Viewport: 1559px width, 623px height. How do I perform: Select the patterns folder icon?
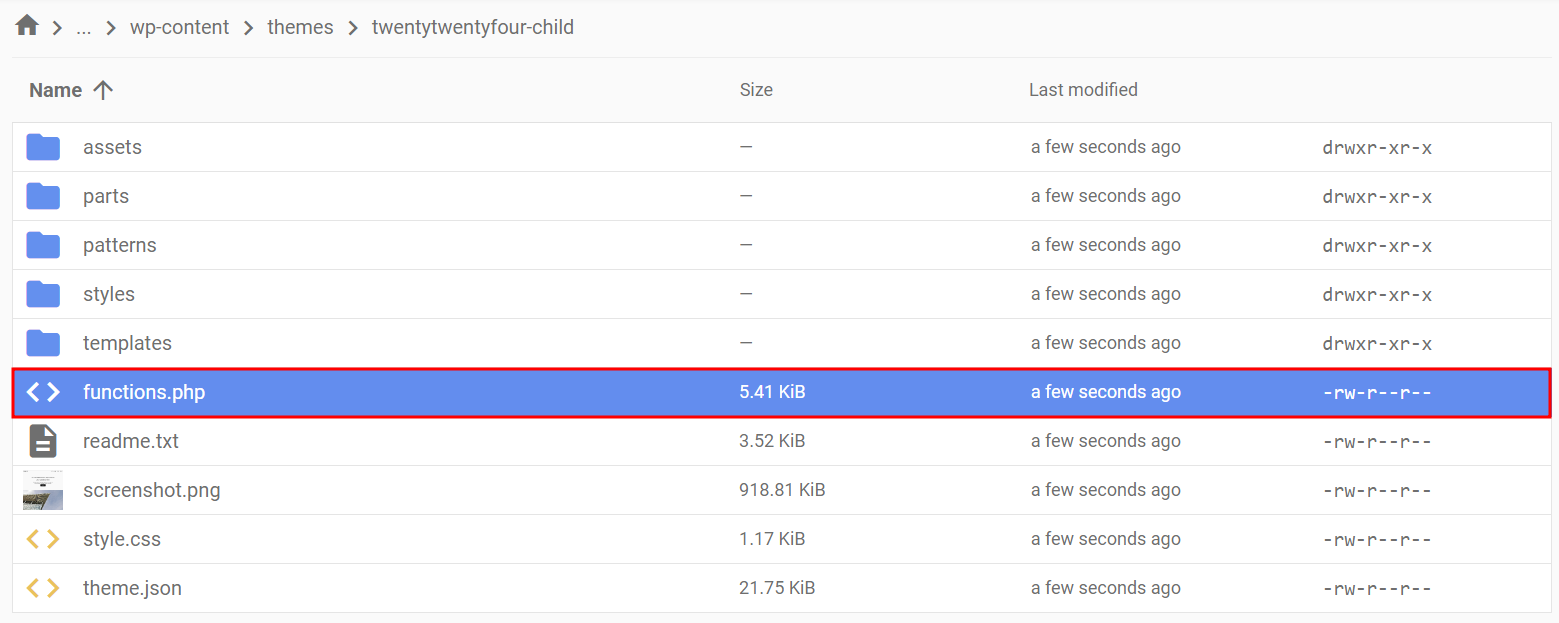[43, 245]
